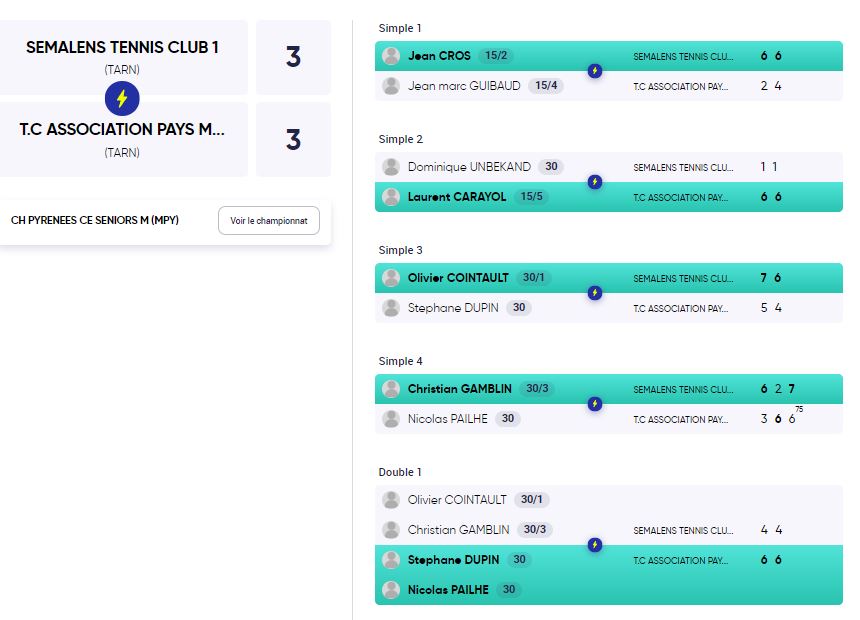Click Laurent CARAYOL player avatar

pos(391,197)
